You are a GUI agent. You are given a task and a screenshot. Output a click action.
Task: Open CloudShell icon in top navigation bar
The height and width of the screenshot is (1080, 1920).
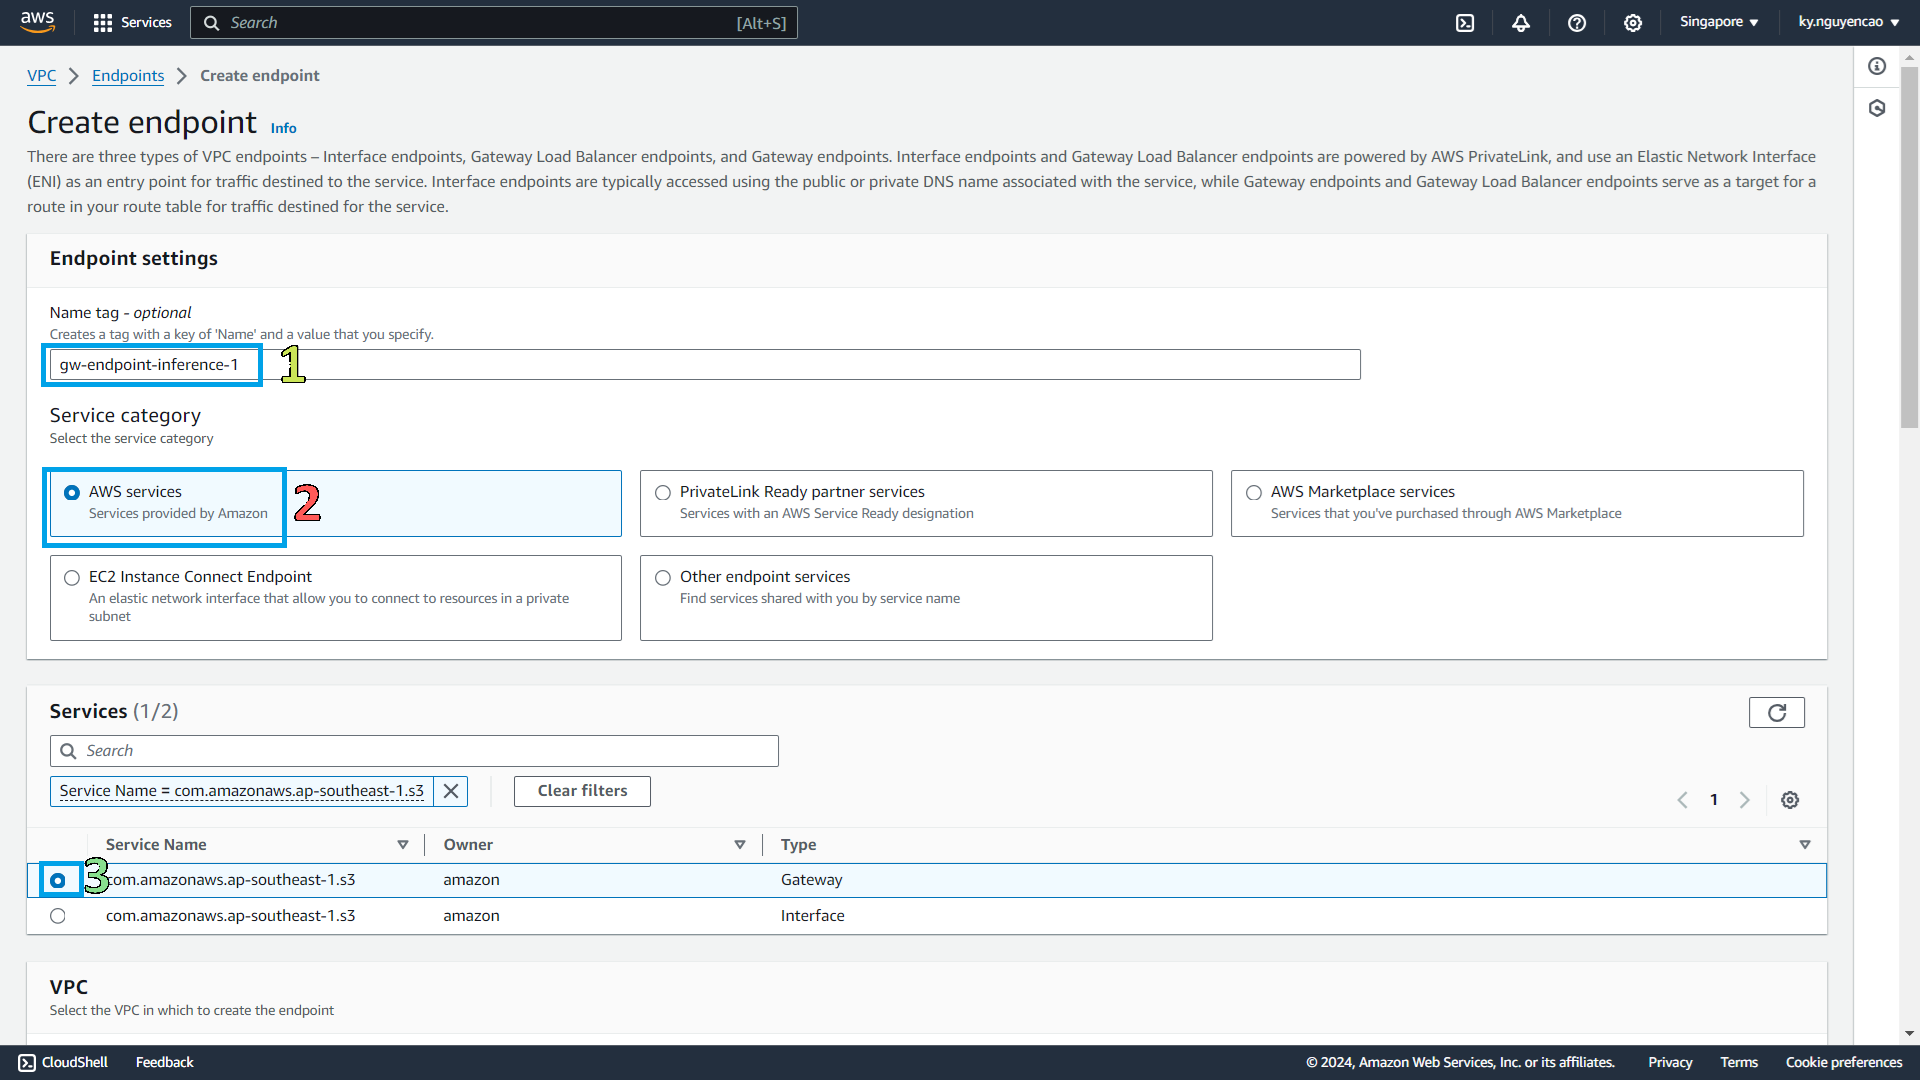coord(1465,23)
